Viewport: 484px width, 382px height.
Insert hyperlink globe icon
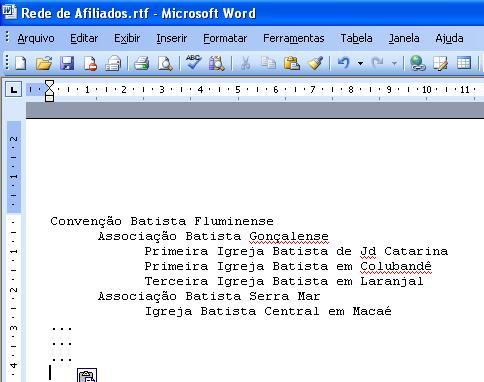point(417,63)
